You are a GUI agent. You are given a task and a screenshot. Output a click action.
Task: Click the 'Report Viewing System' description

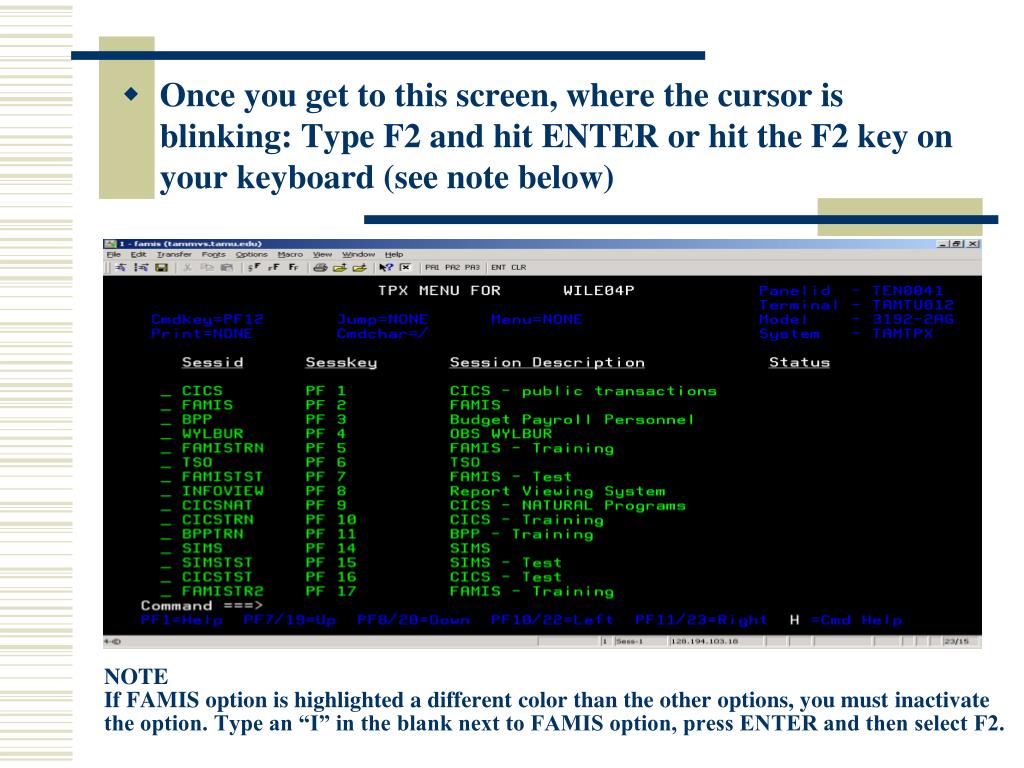click(558, 491)
